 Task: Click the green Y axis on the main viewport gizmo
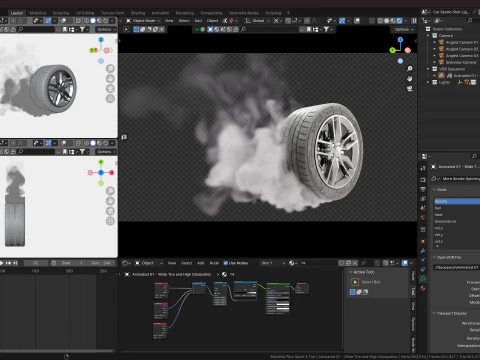392,50
